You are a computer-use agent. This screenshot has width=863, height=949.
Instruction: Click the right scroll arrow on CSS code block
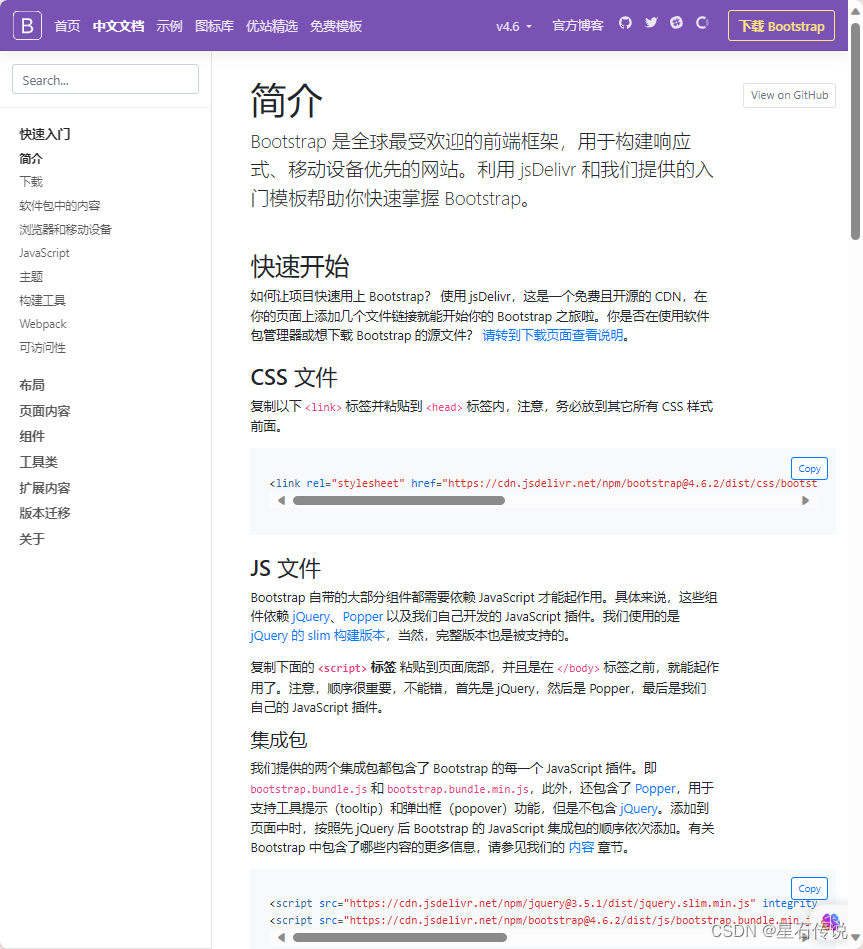[x=807, y=500]
